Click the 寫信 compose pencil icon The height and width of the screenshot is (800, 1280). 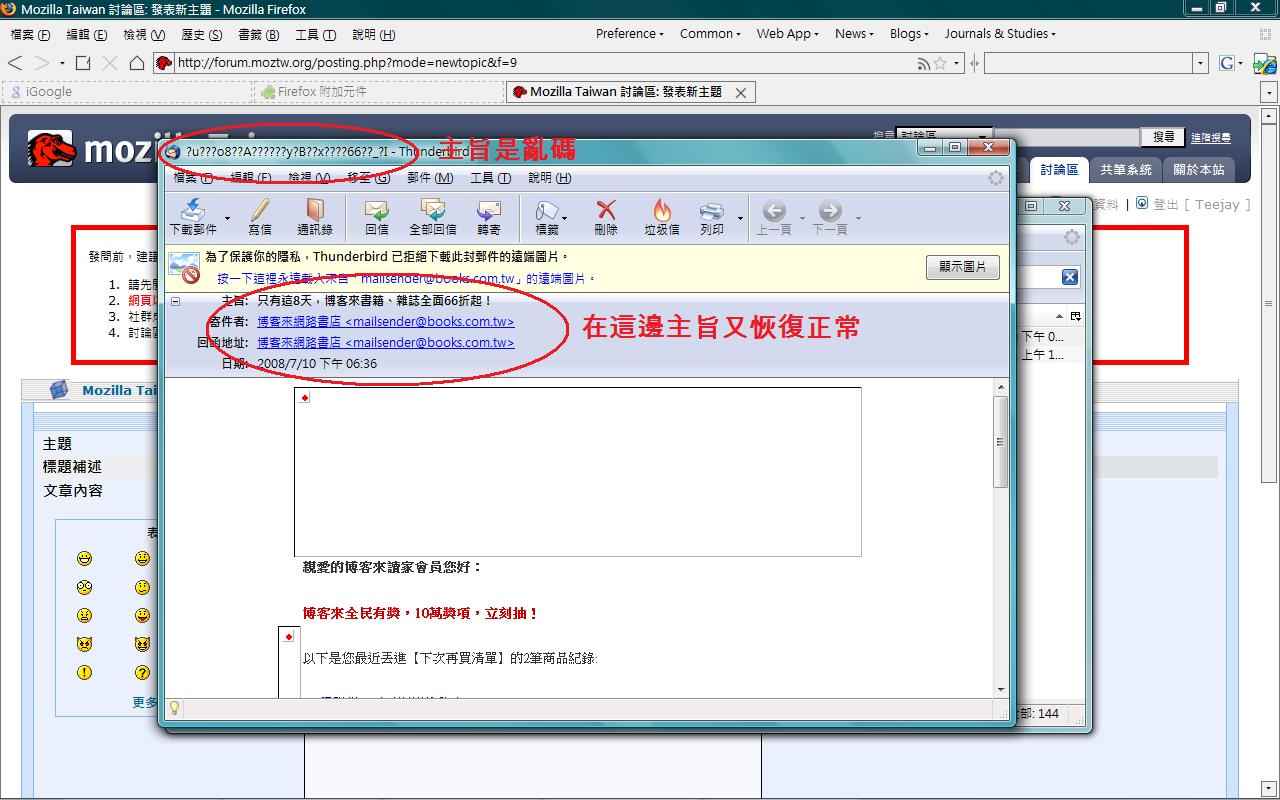[260, 211]
